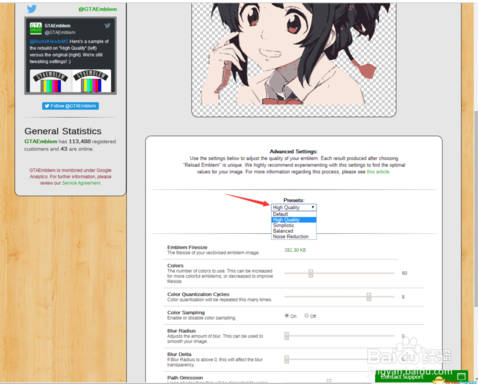Open the @GTAEmblem Twitter handle link
Screen dimensions: 478x384
98,9
